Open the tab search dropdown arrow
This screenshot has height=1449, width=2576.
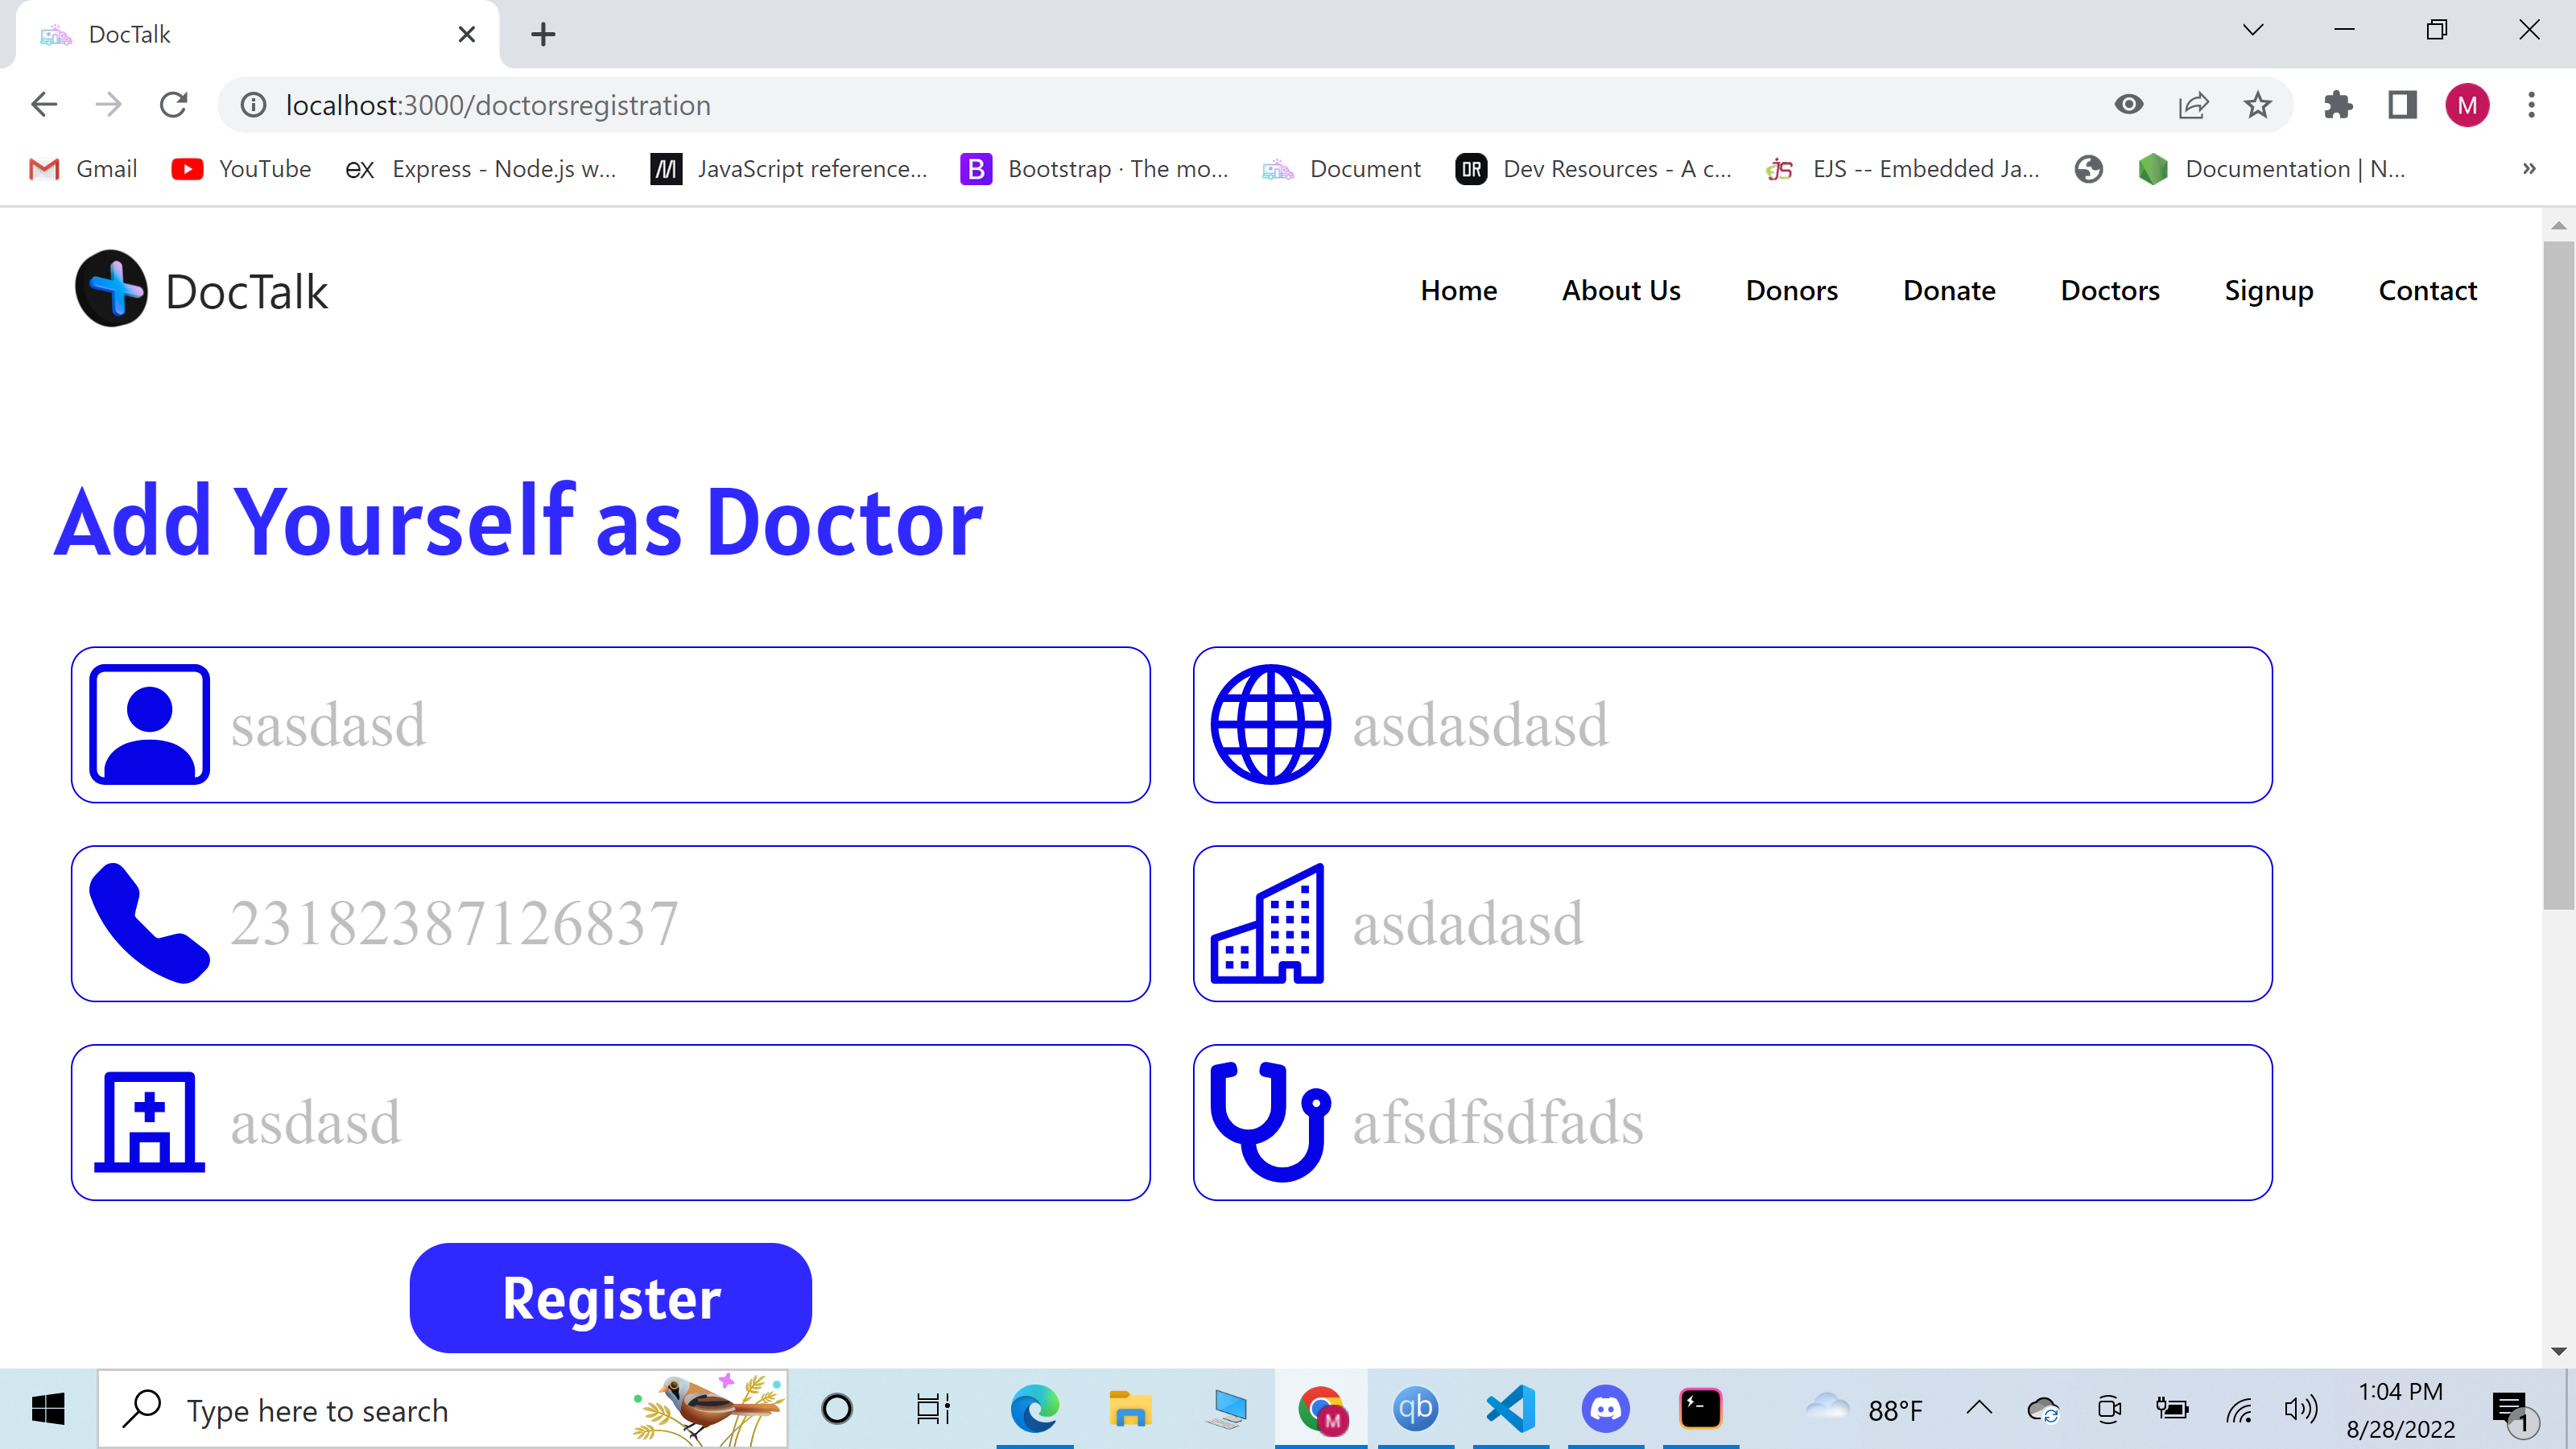(x=2252, y=30)
